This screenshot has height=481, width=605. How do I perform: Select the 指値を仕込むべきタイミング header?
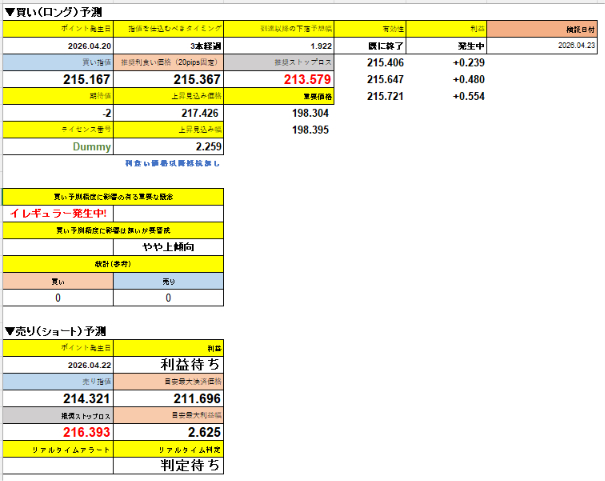tap(169, 29)
